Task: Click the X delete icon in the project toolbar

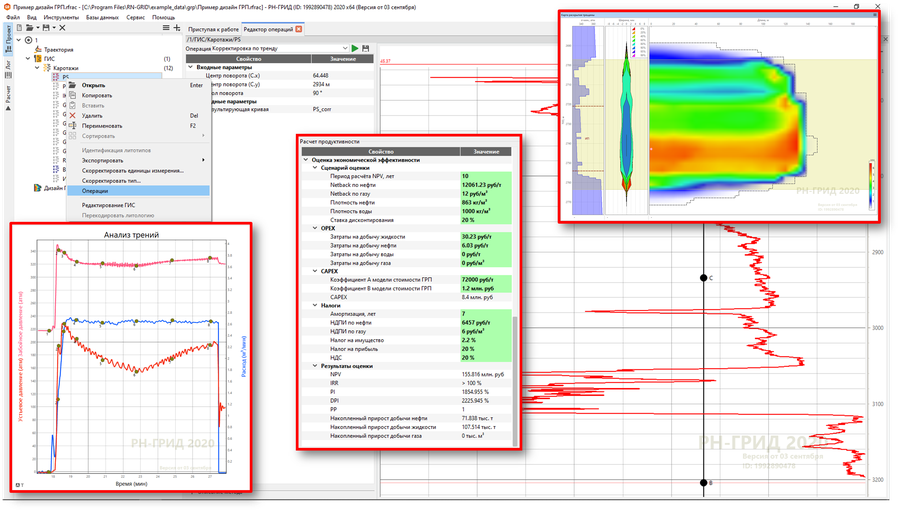Action: [x=62, y=28]
